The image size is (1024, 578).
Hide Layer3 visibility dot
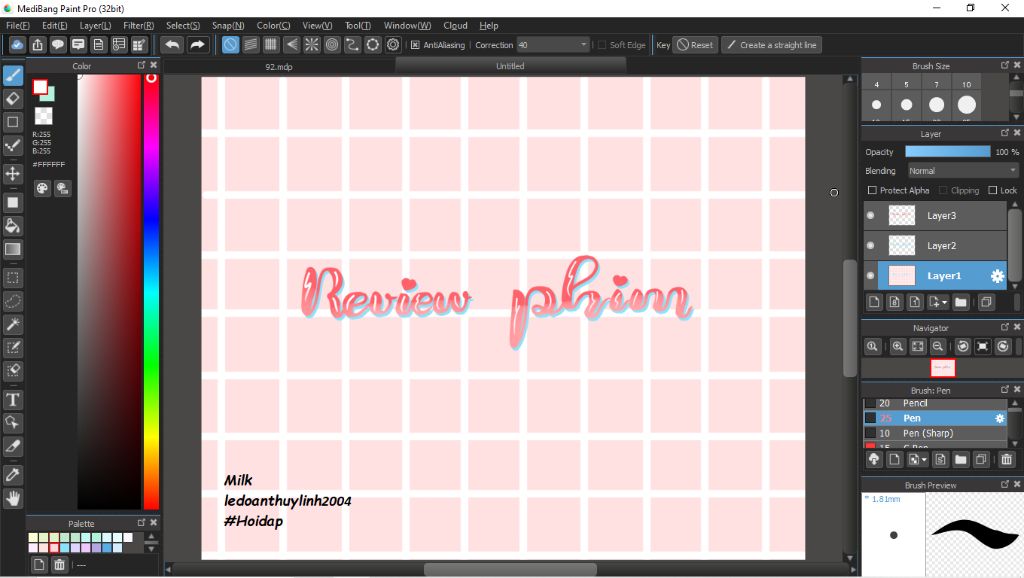click(x=871, y=216)
